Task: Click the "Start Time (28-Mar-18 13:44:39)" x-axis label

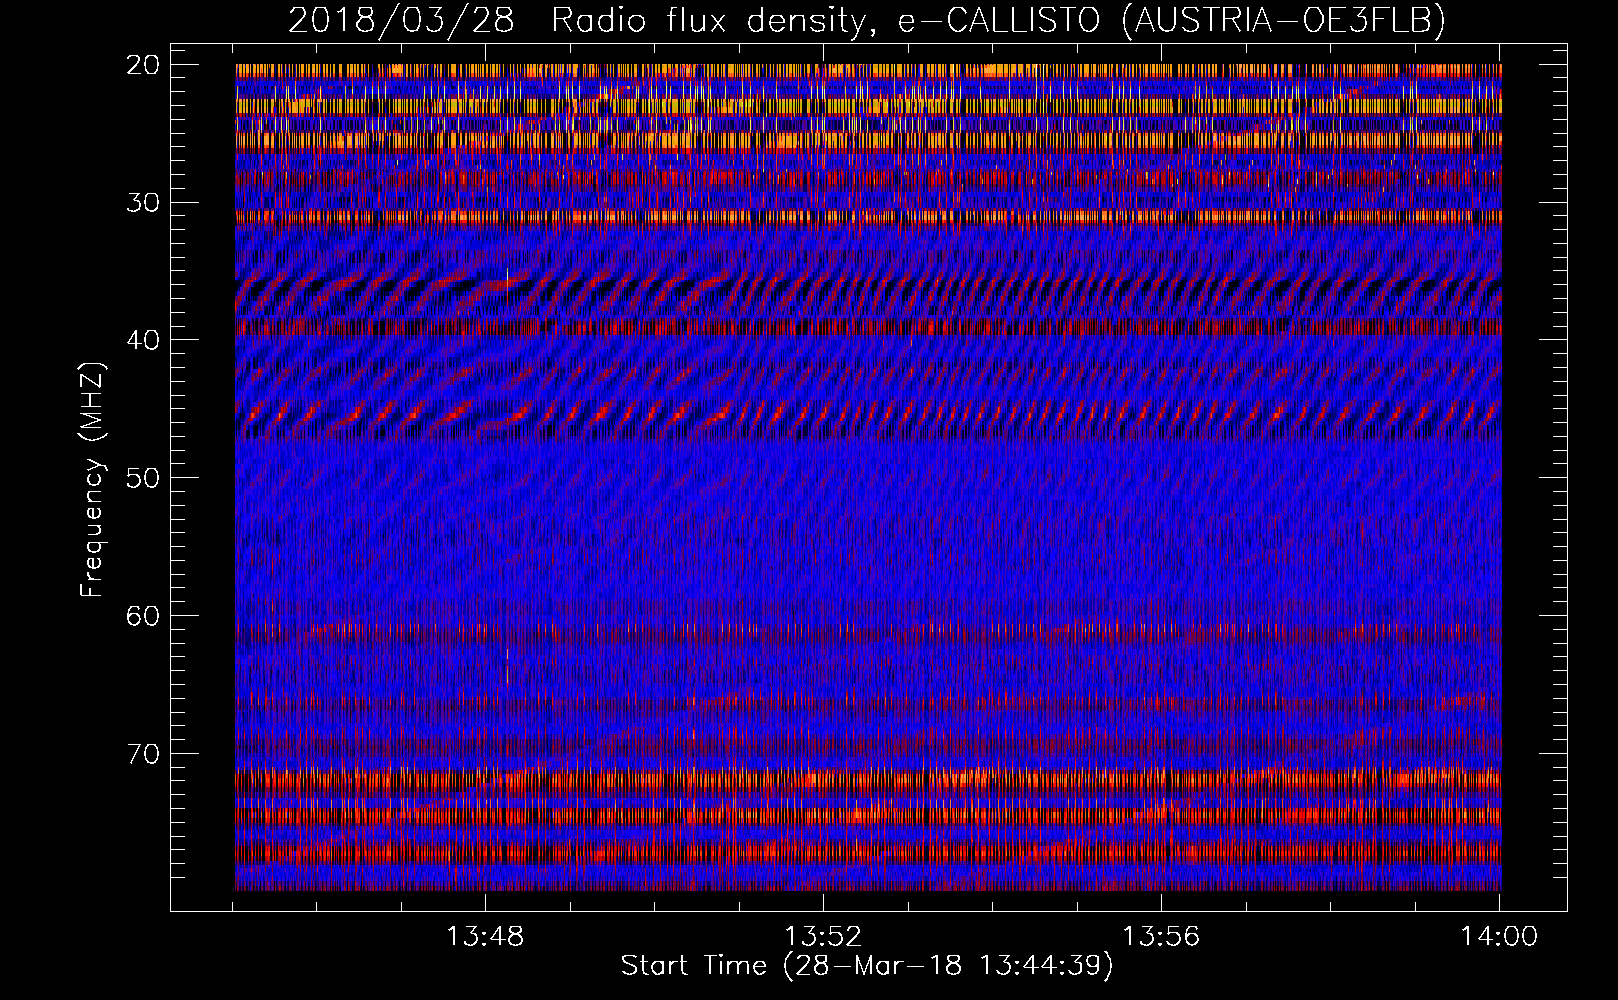Action: coord(867,966)
